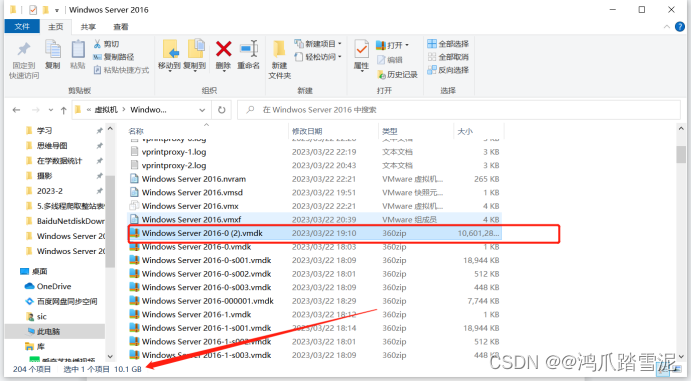Click Cut (剪切) in the ribbon
The image size is (692, 381).
pyautogui.click(x=106, y=44)
